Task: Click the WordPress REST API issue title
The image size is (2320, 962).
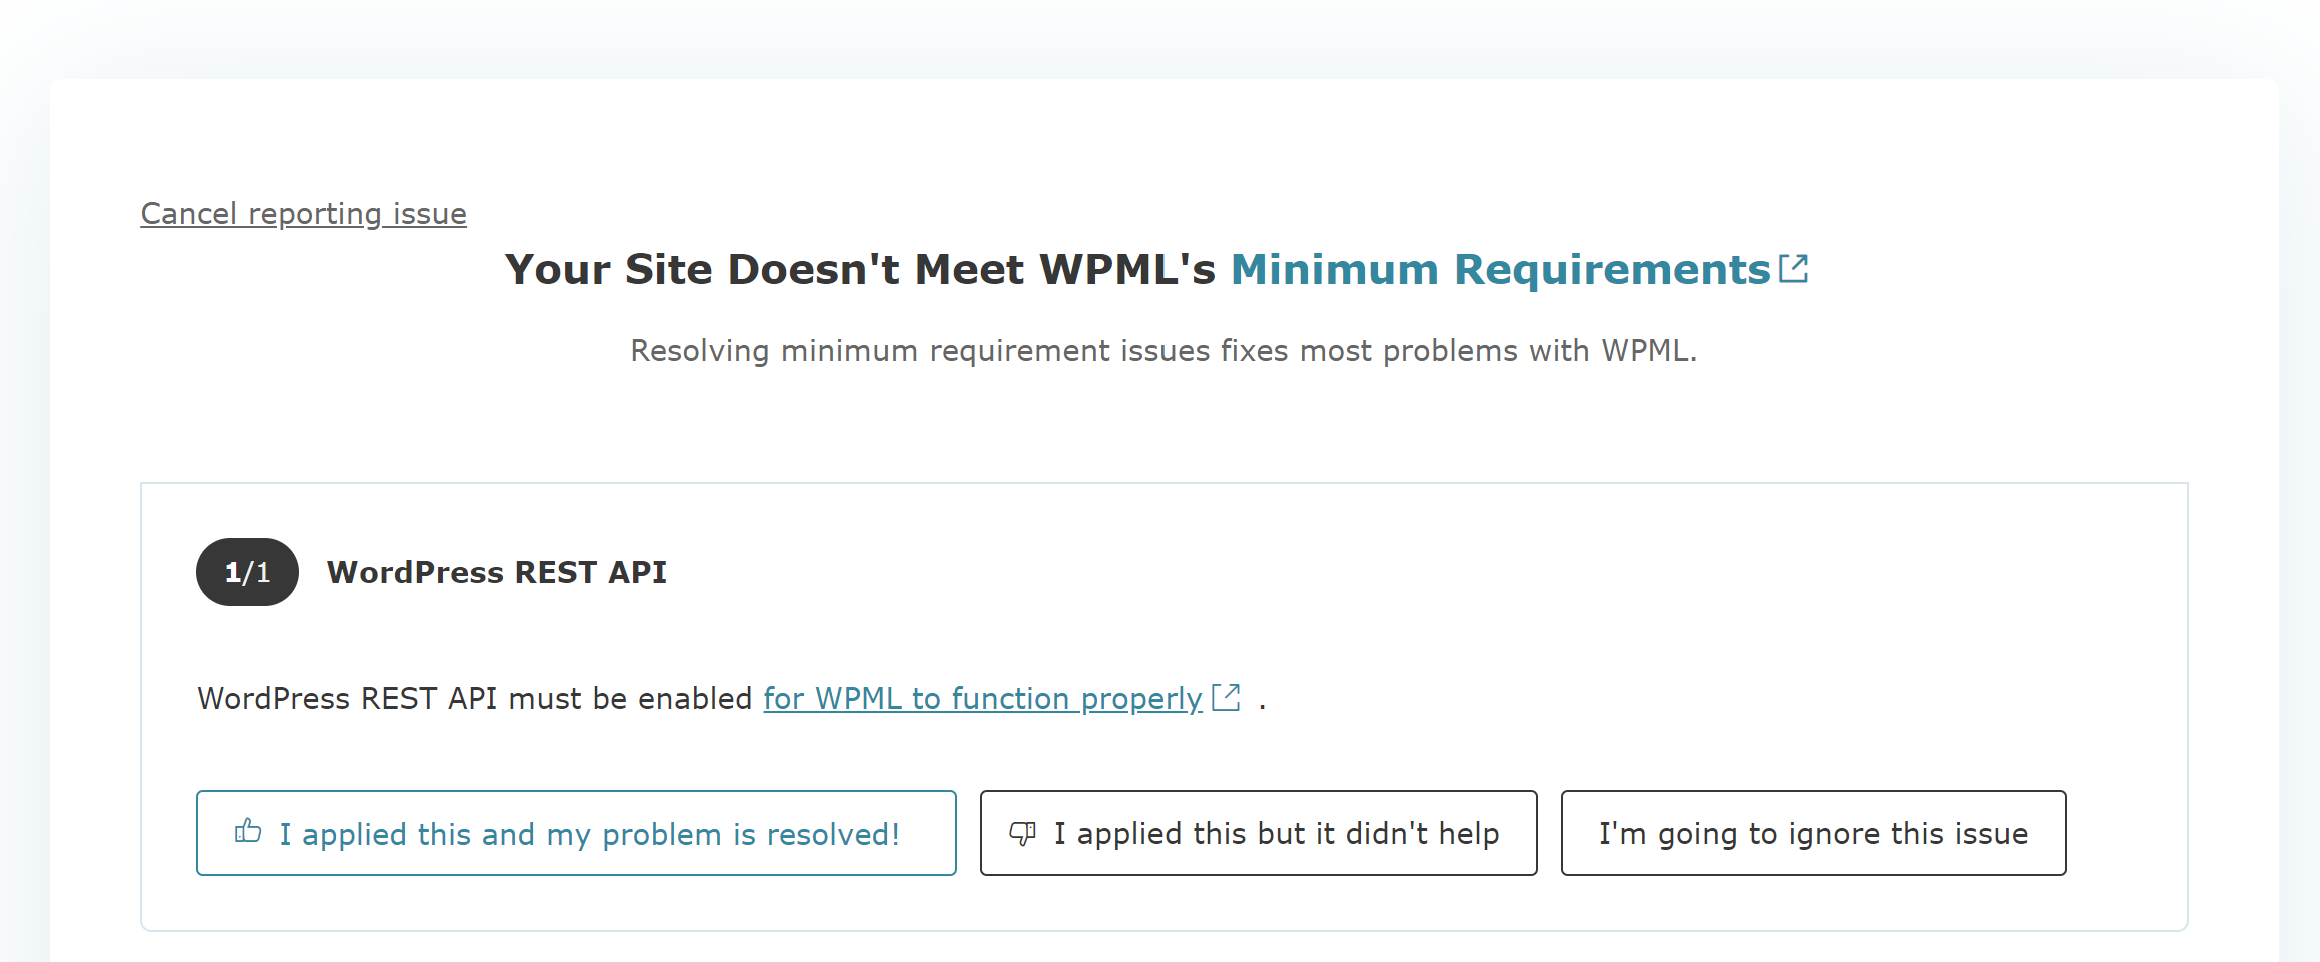Action: (497, 572)
